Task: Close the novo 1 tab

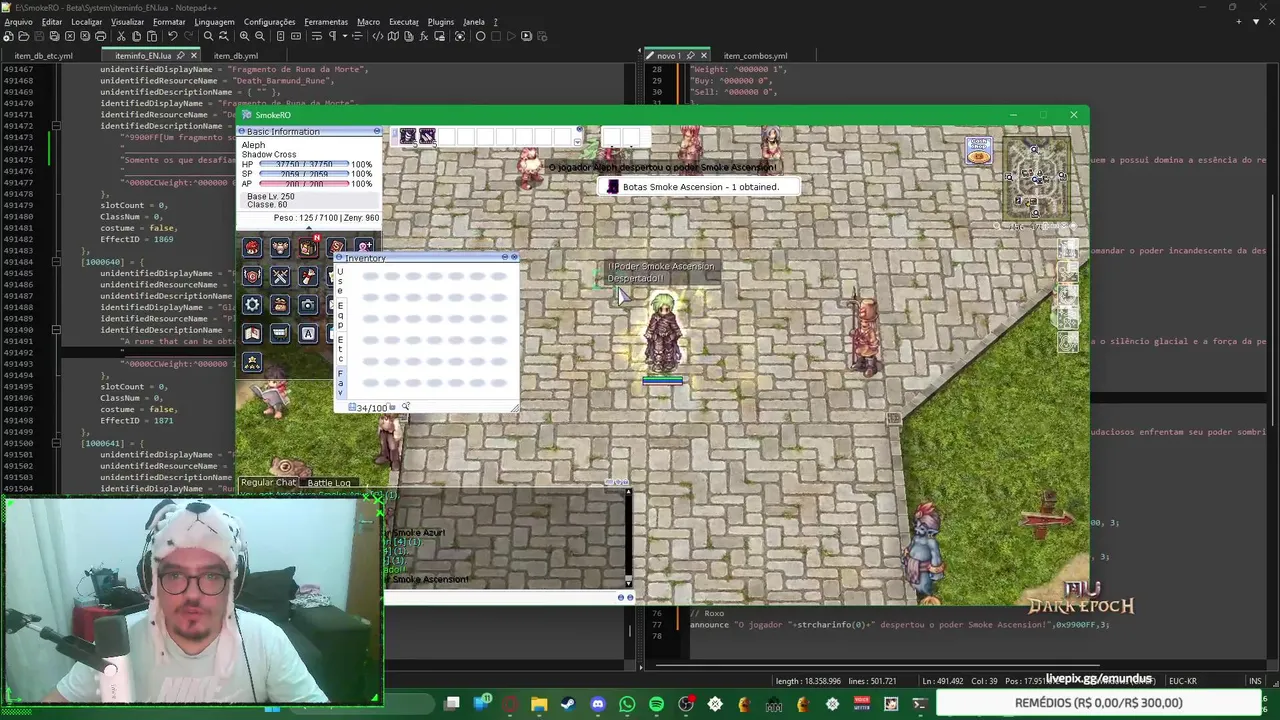Action: 703,56
